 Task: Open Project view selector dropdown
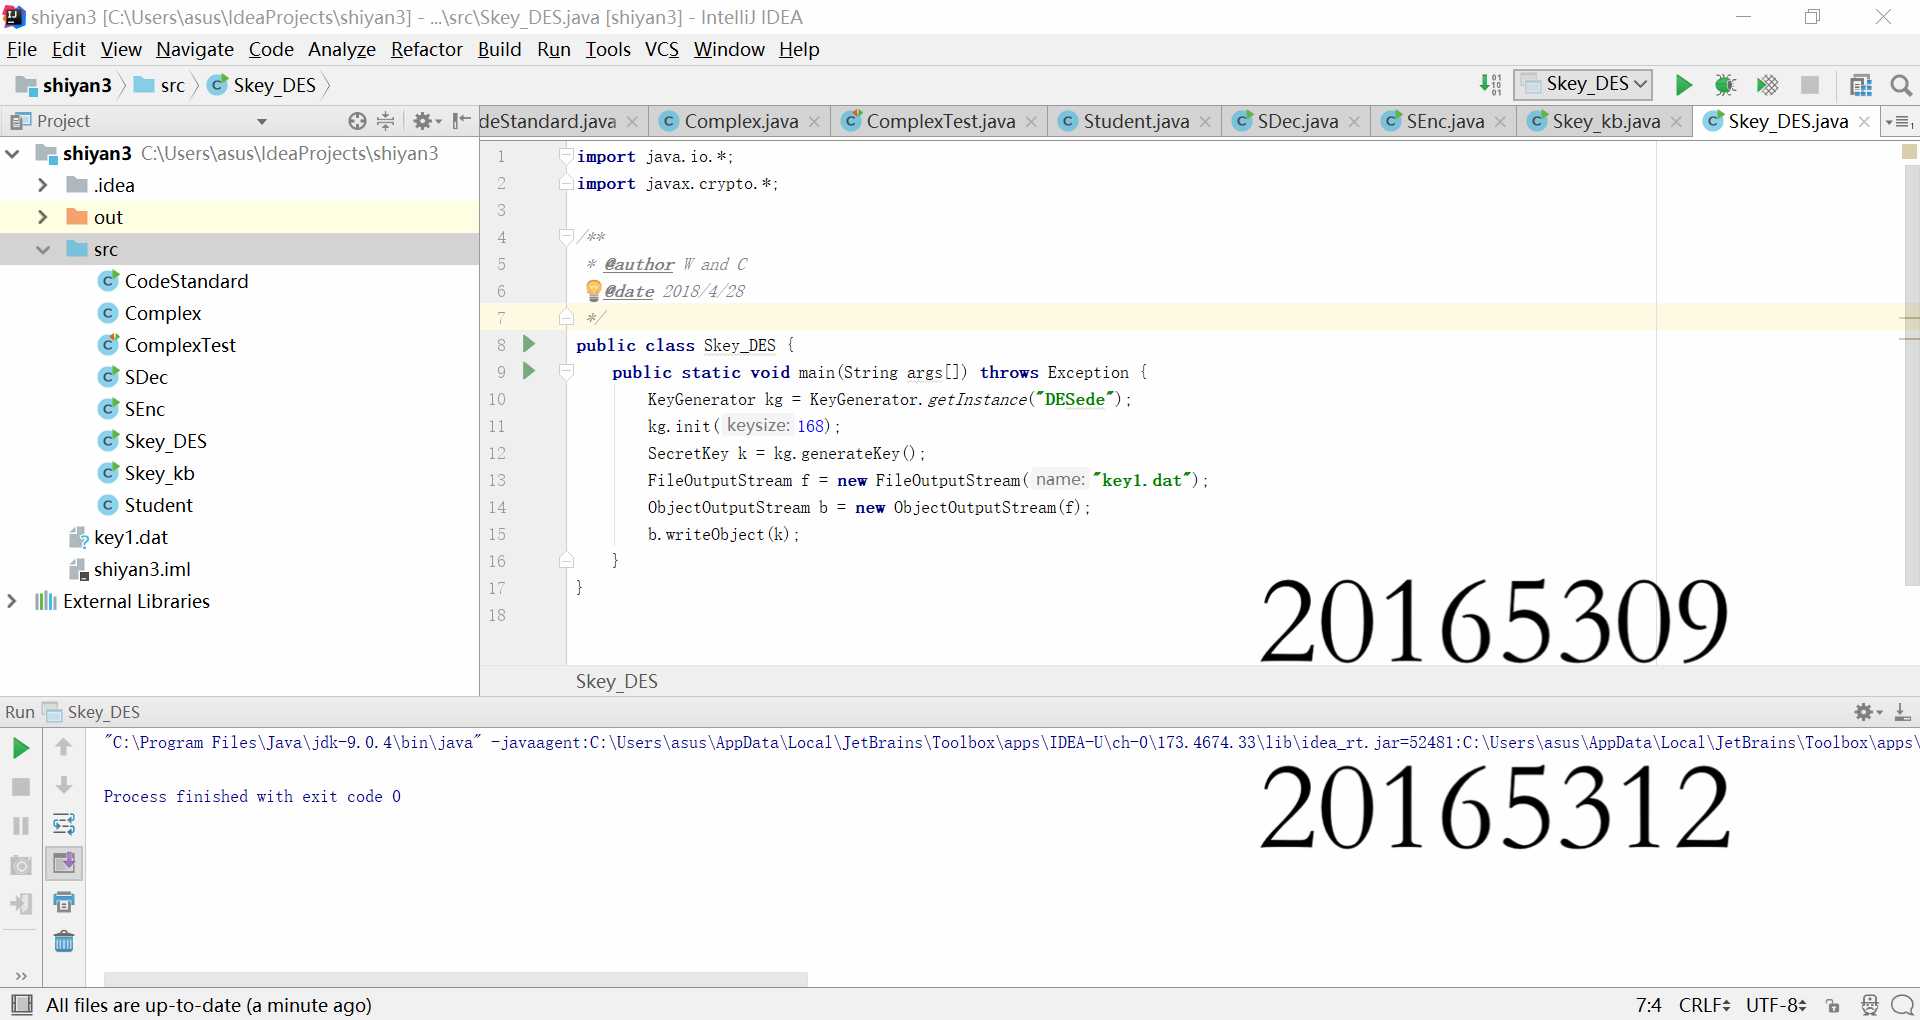click(262, 121)
